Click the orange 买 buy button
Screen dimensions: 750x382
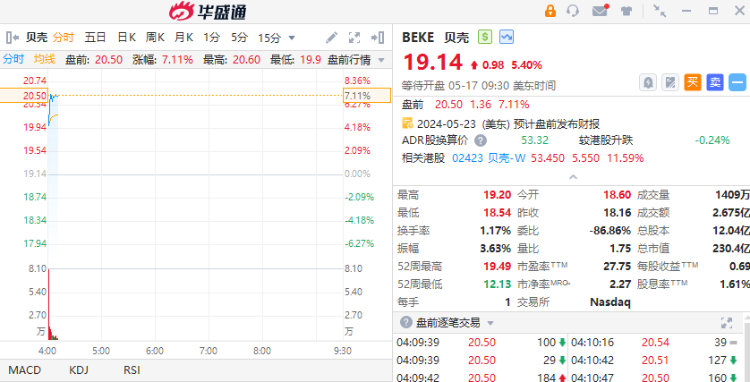pyautogui.click(x=692, y=83)
